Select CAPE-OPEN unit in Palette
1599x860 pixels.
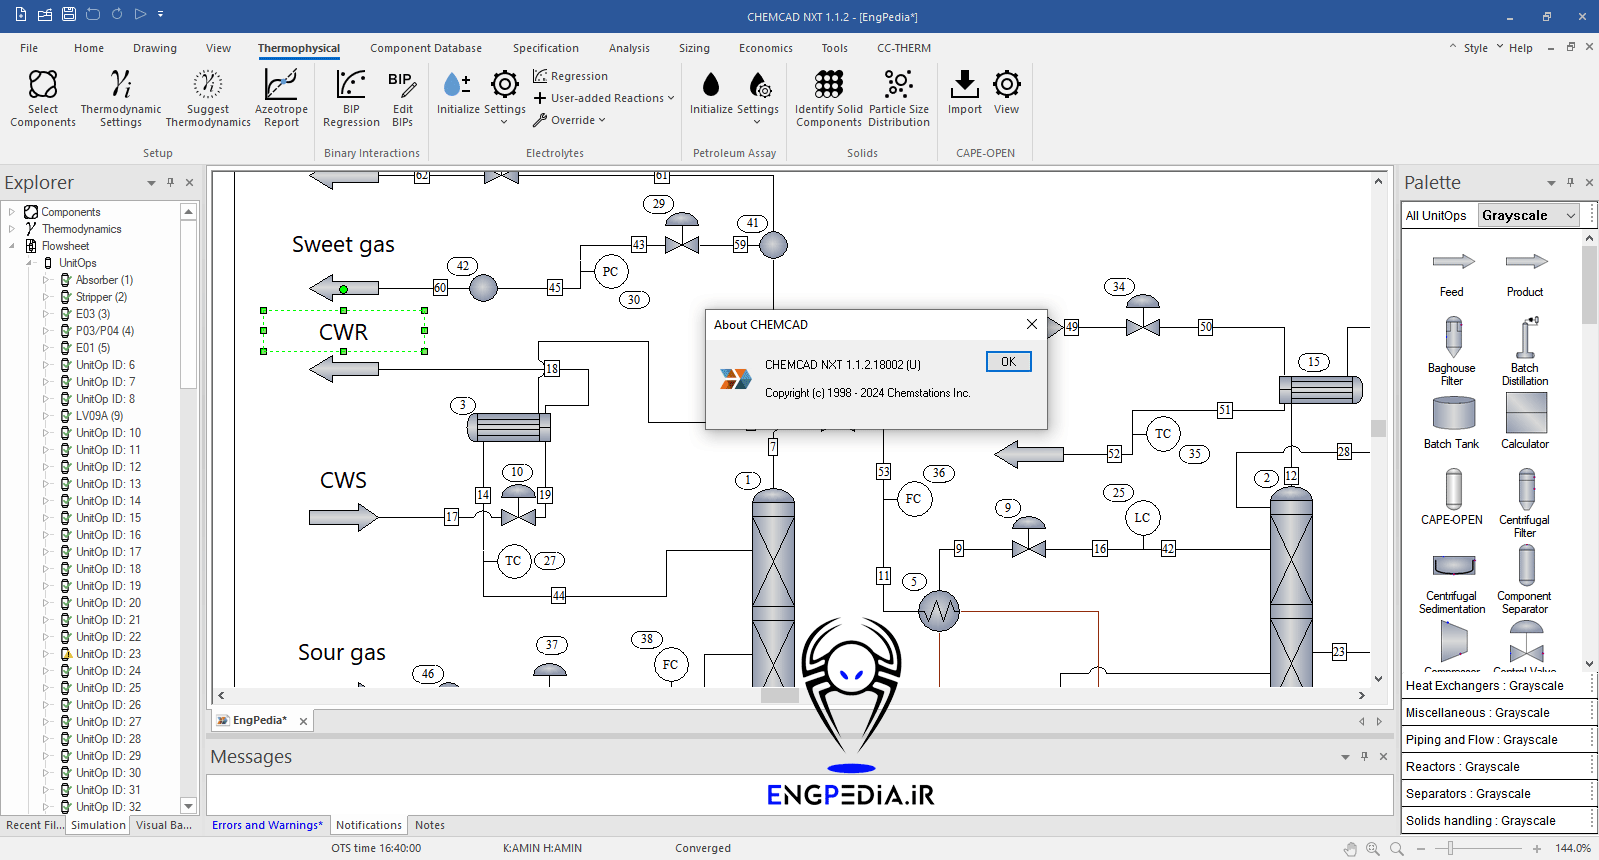coord(1452,497)
